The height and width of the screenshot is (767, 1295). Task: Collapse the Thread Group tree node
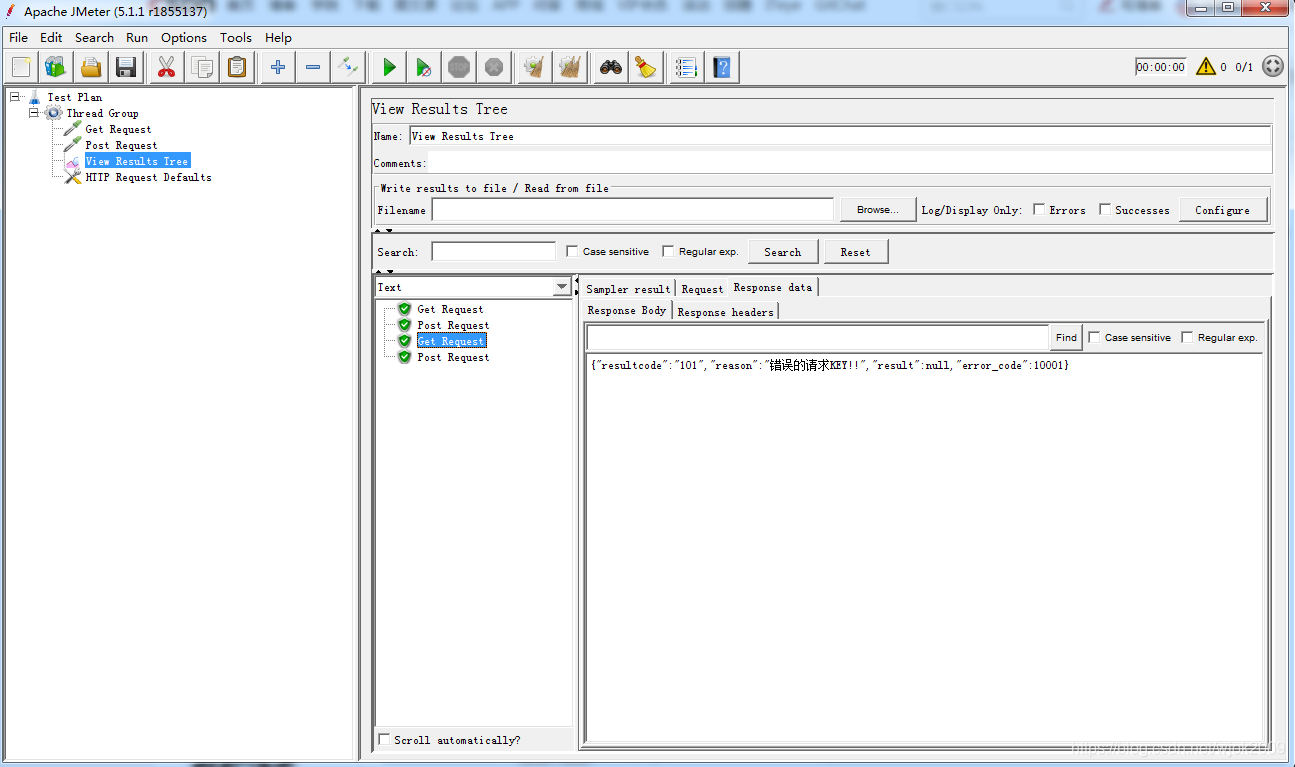coord(34,113)
